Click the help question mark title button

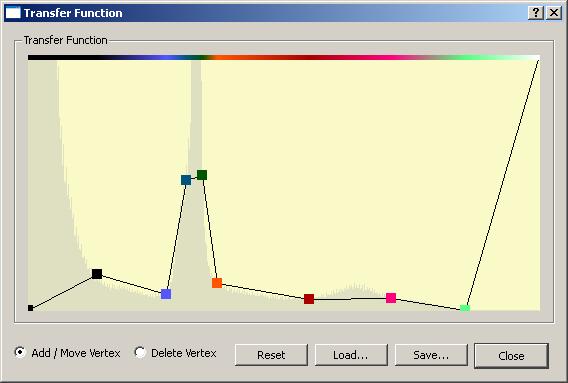[536, 13]
